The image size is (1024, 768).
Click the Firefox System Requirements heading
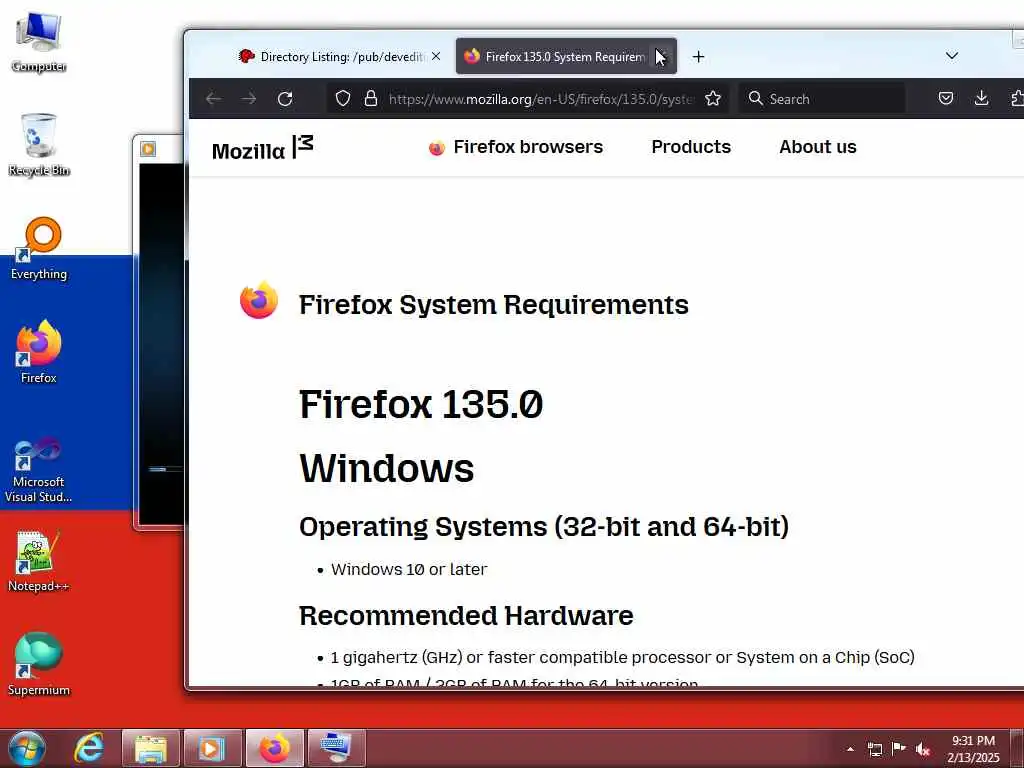[494, 304]
